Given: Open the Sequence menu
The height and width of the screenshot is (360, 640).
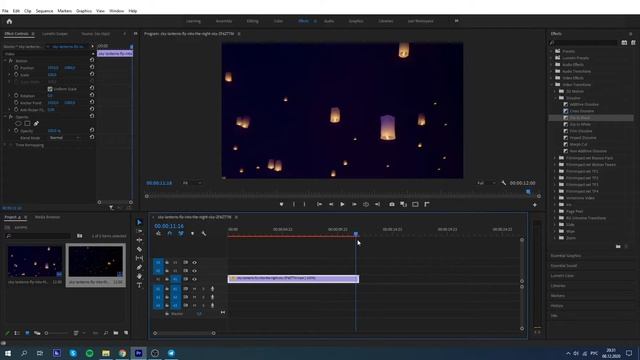Looking at the screenshot, I should click(44, 11).
